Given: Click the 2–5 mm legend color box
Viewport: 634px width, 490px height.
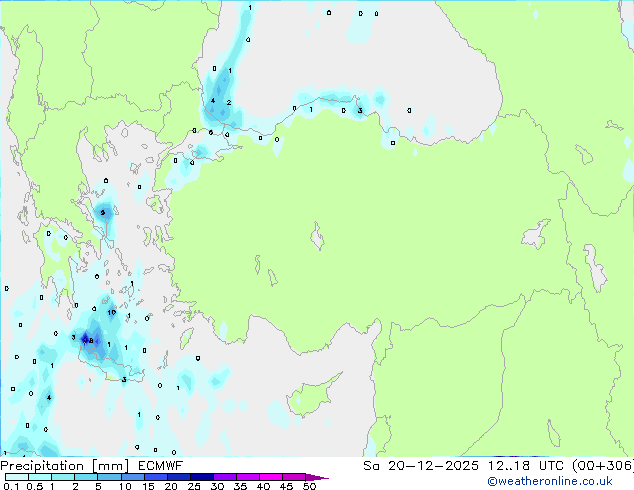Looking at the screenshot, I should pos(86,477).
